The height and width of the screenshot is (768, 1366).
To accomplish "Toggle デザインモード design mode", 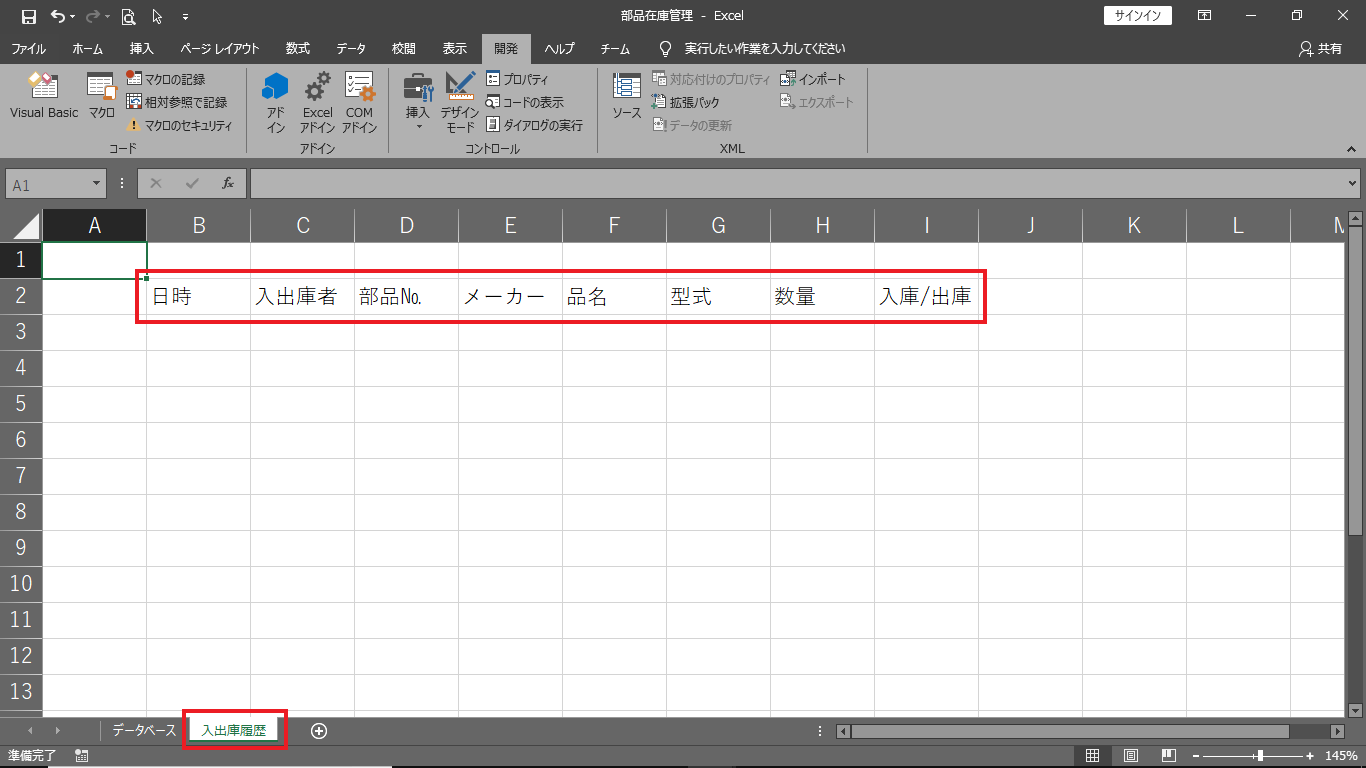I will coord(460,103).
